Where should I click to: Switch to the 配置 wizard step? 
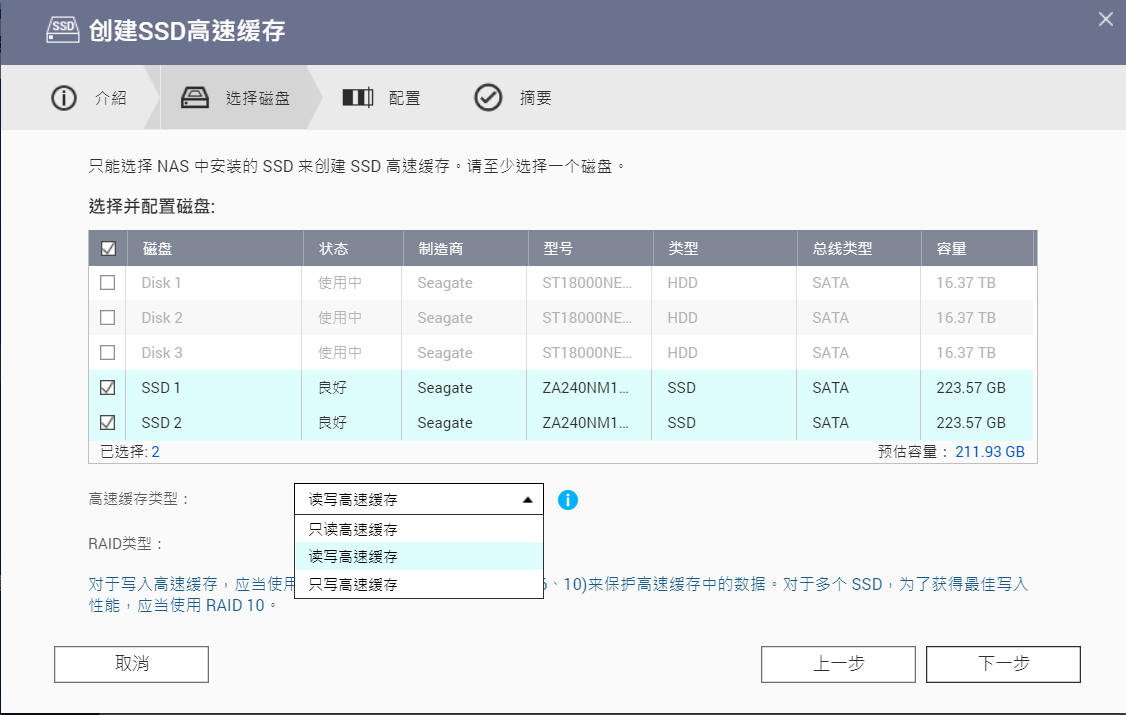pos(404,98)
